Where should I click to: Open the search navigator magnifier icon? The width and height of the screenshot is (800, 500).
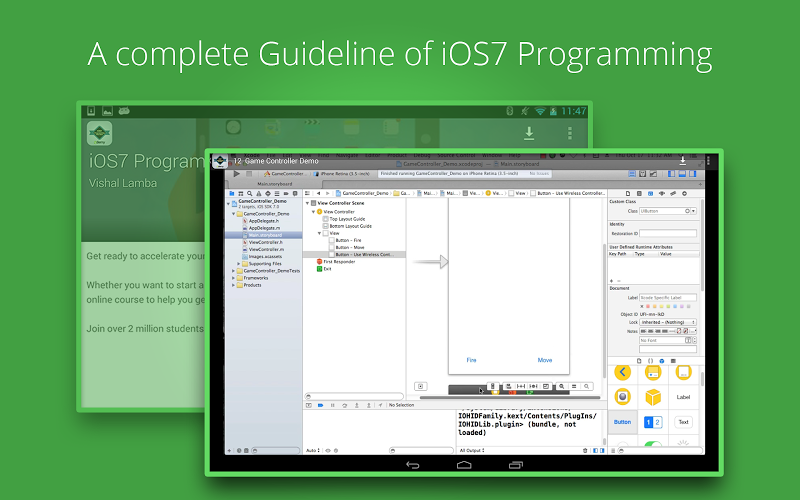point(249,193)
